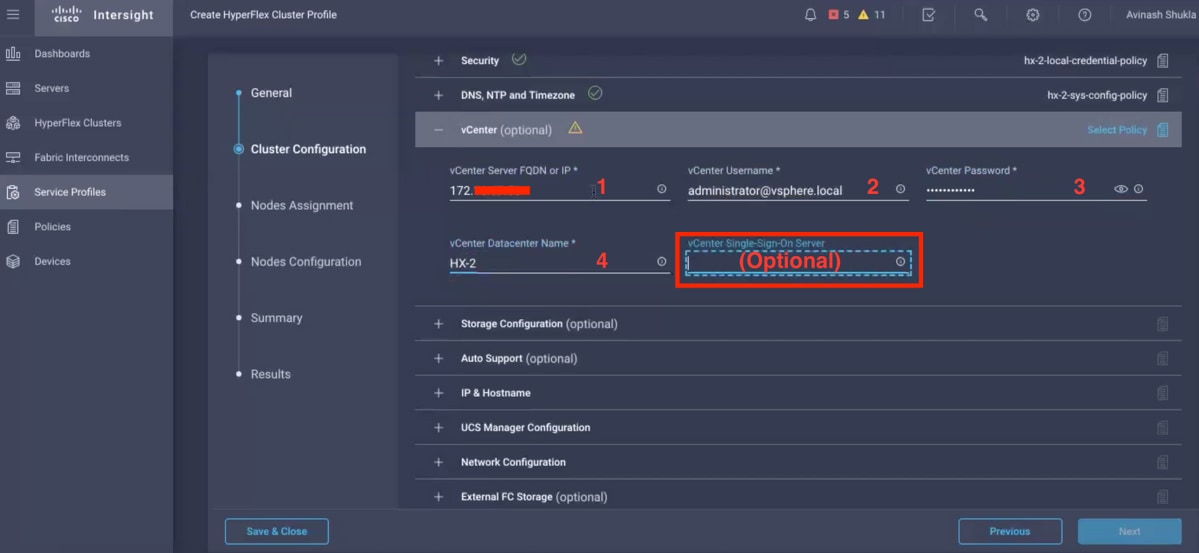The height and width of the screenshot is (553, 1199).
Task: Click the Cisco Intersight logo
Action: (102, 15)
